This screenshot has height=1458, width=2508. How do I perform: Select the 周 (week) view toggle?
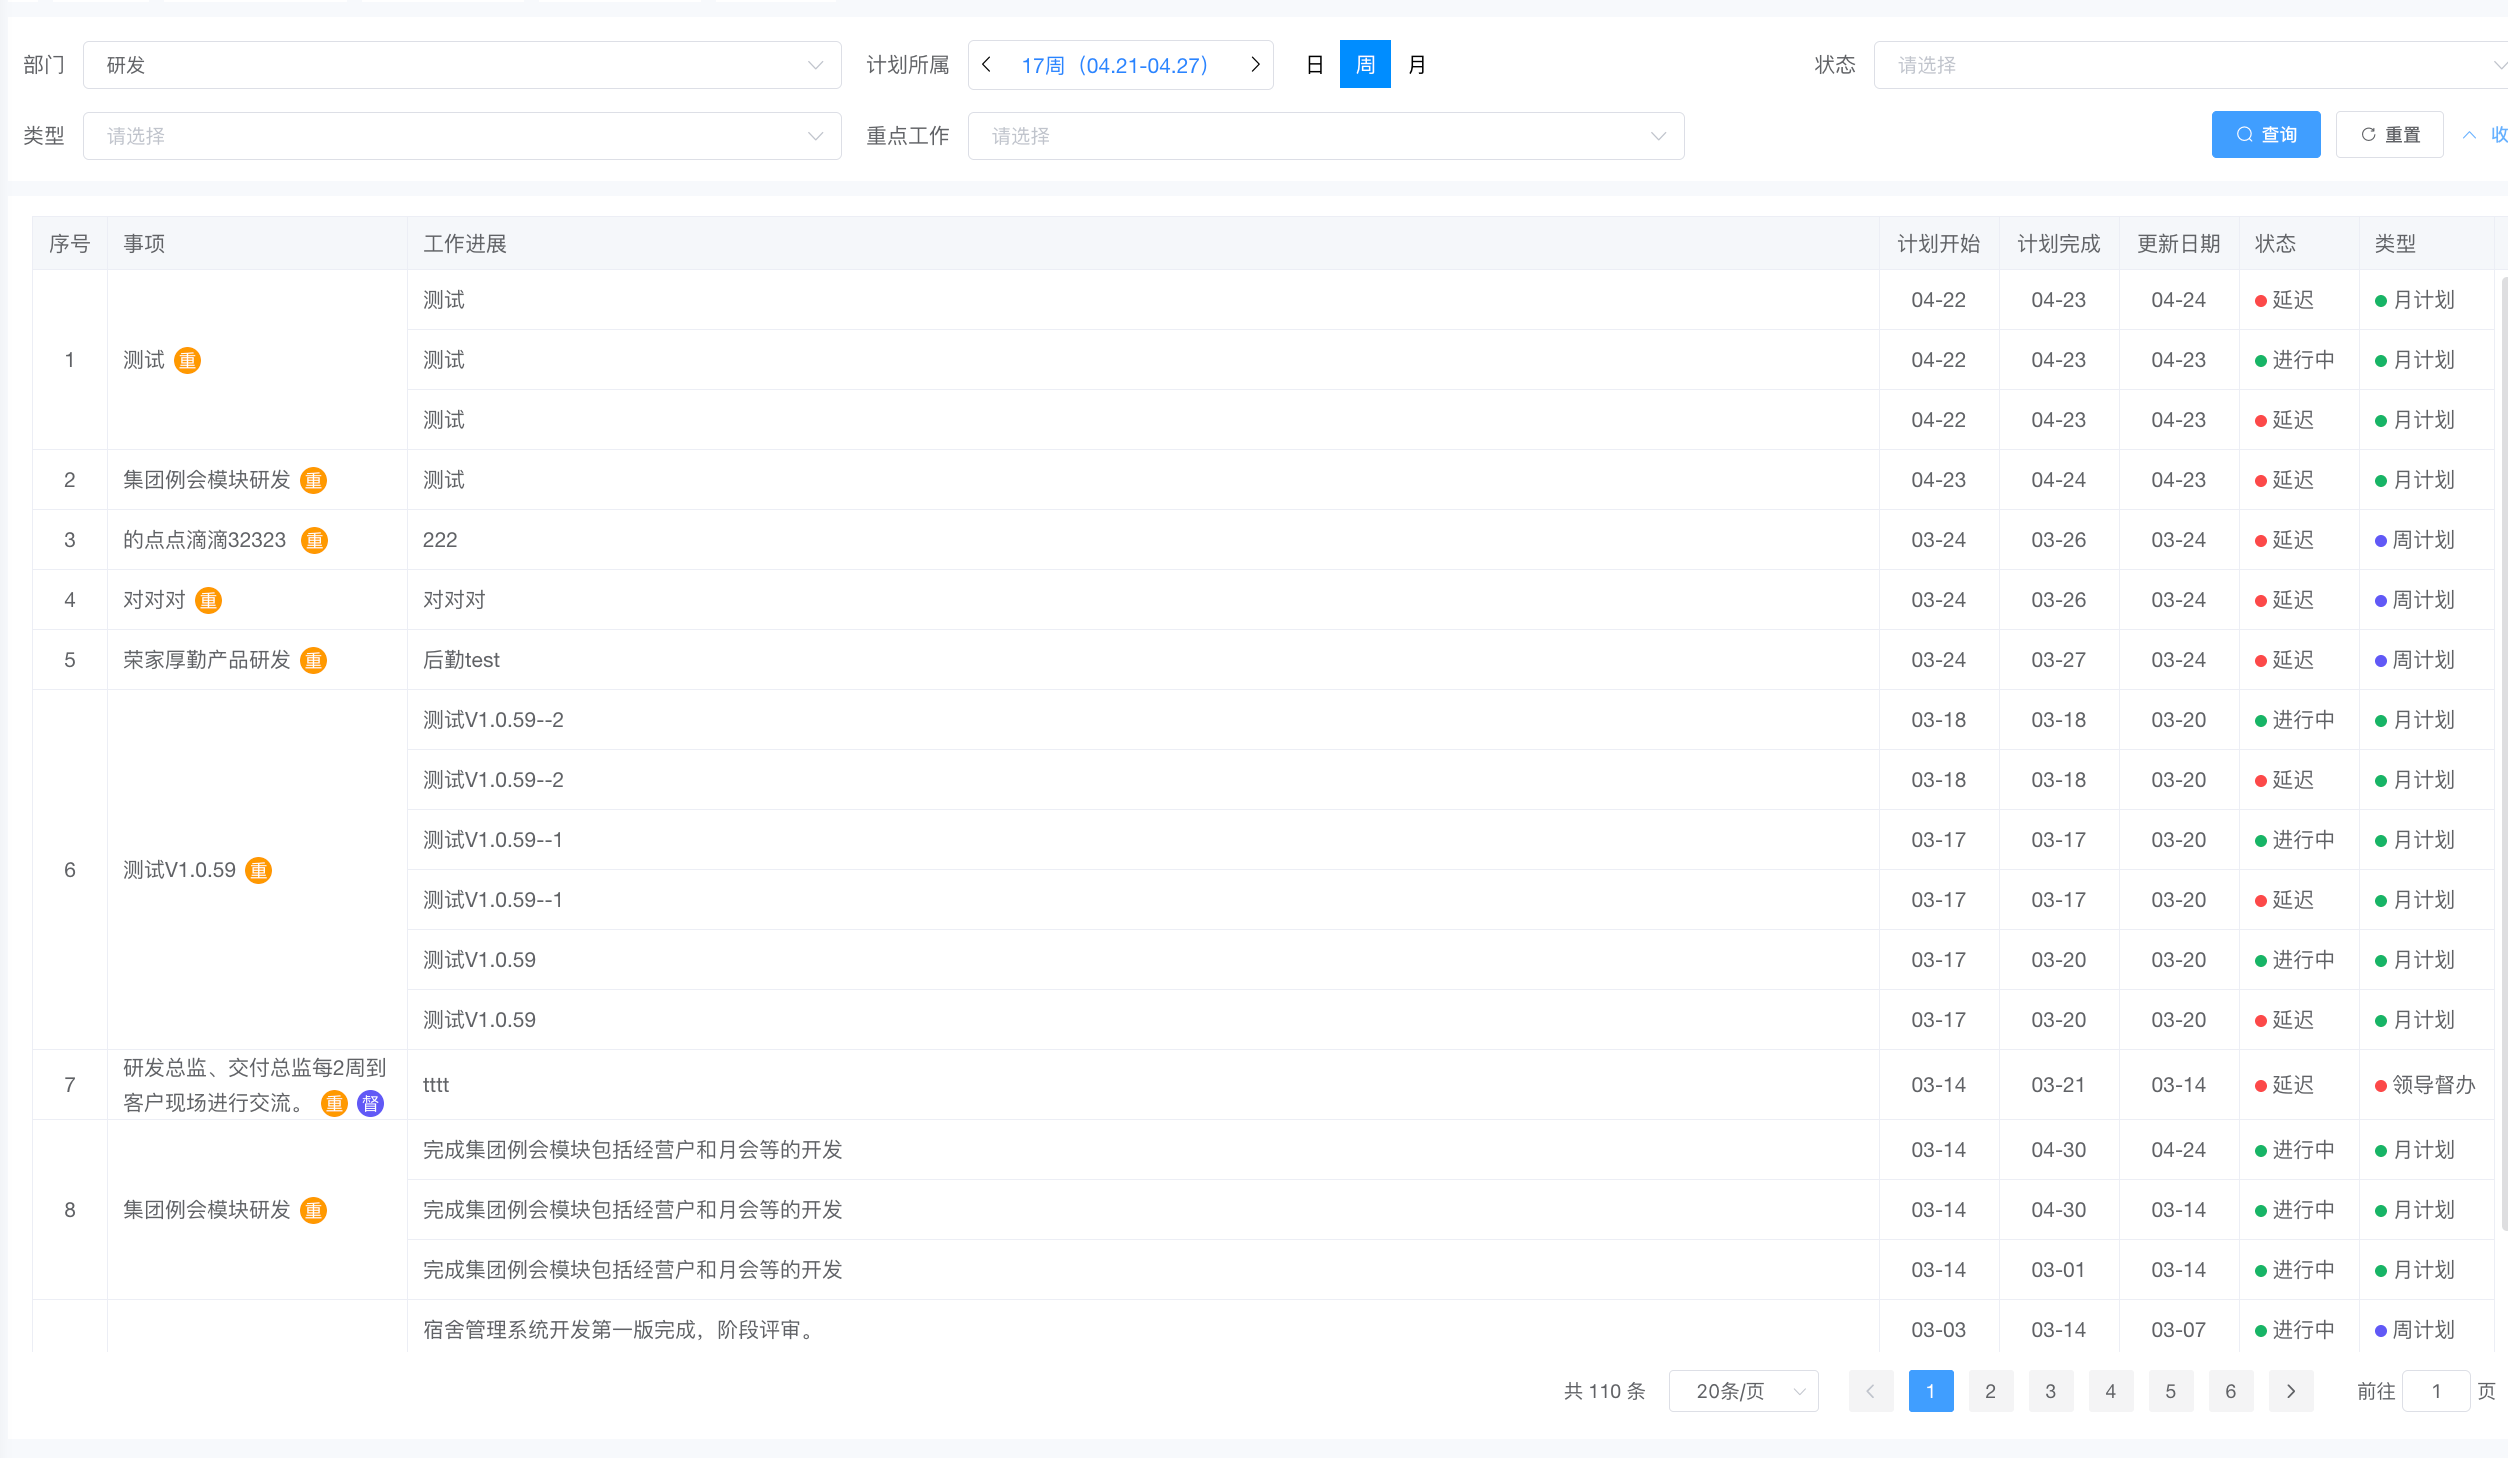pos(1365,65)
